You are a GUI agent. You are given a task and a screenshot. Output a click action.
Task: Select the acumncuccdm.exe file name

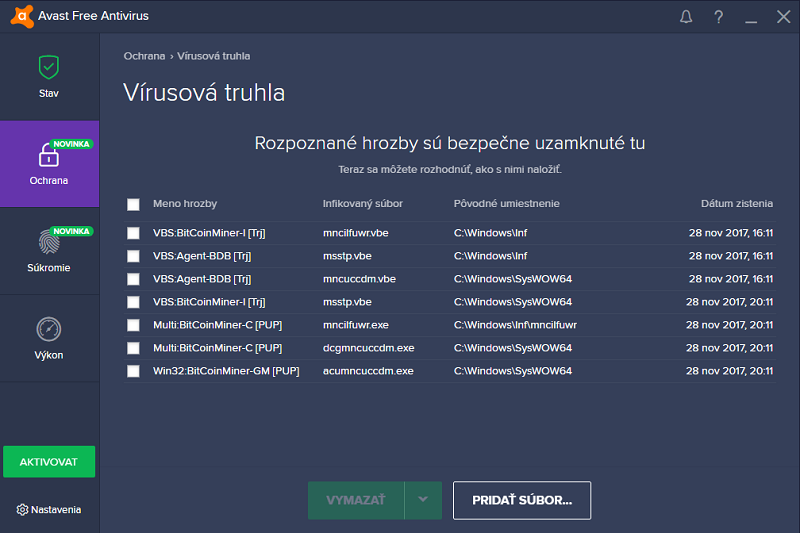point(368,371)
